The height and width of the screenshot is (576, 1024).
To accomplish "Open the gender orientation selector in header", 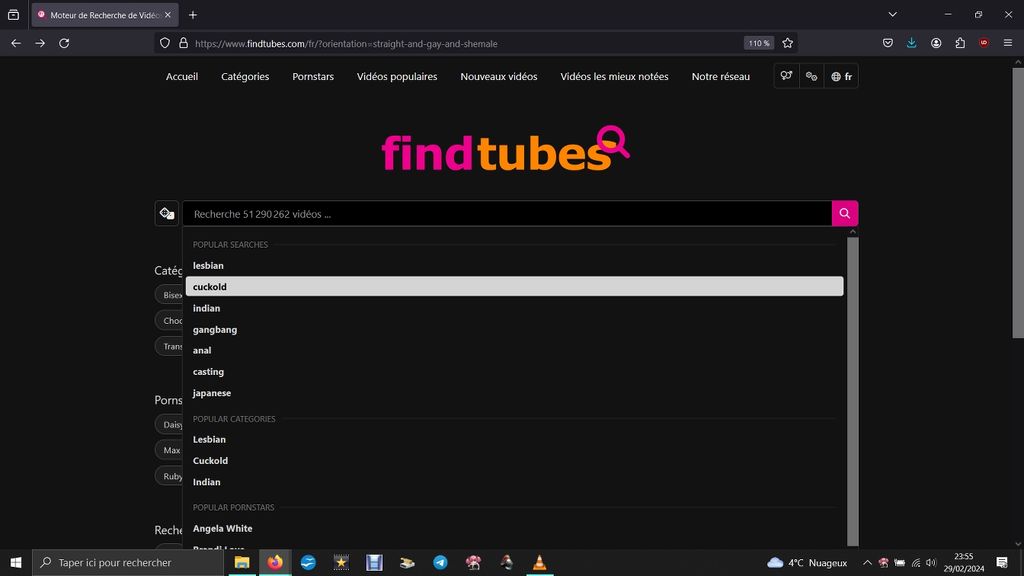I will [x=787, y=76].
